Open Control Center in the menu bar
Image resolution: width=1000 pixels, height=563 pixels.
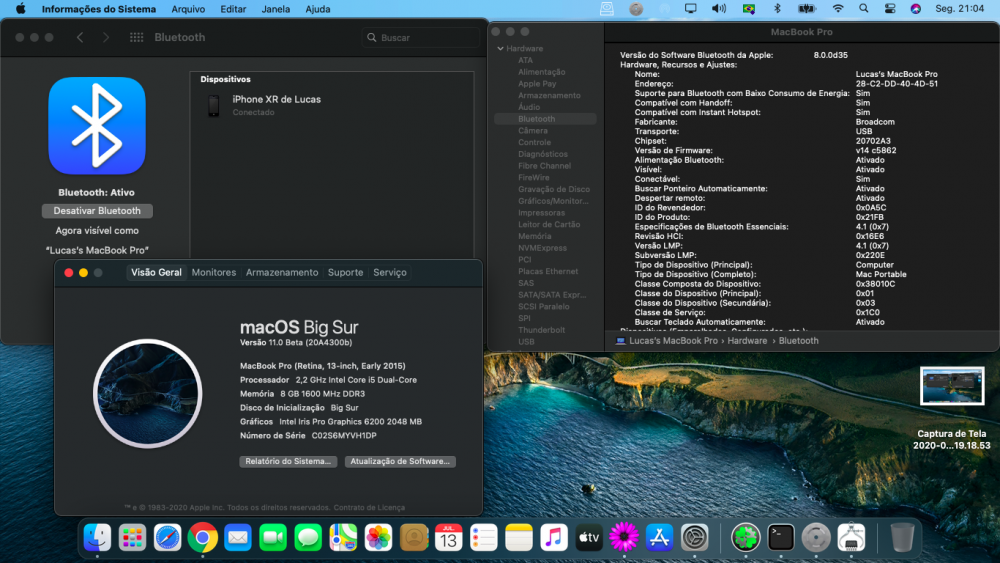click(x=890, y=9)
